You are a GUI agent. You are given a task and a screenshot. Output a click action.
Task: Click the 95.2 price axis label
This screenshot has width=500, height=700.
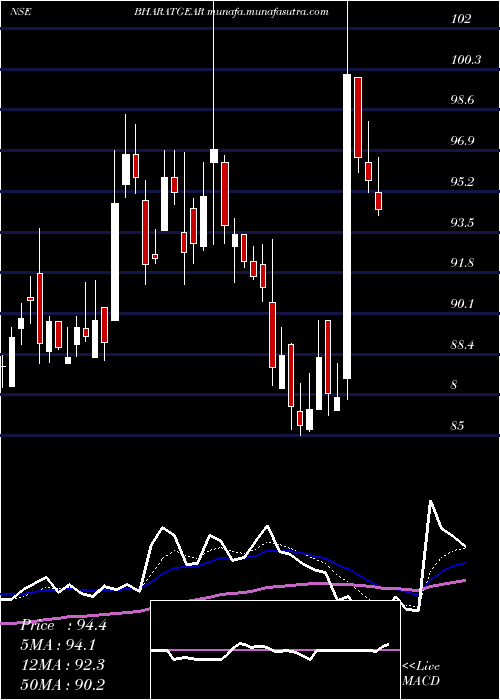[463, 182]
